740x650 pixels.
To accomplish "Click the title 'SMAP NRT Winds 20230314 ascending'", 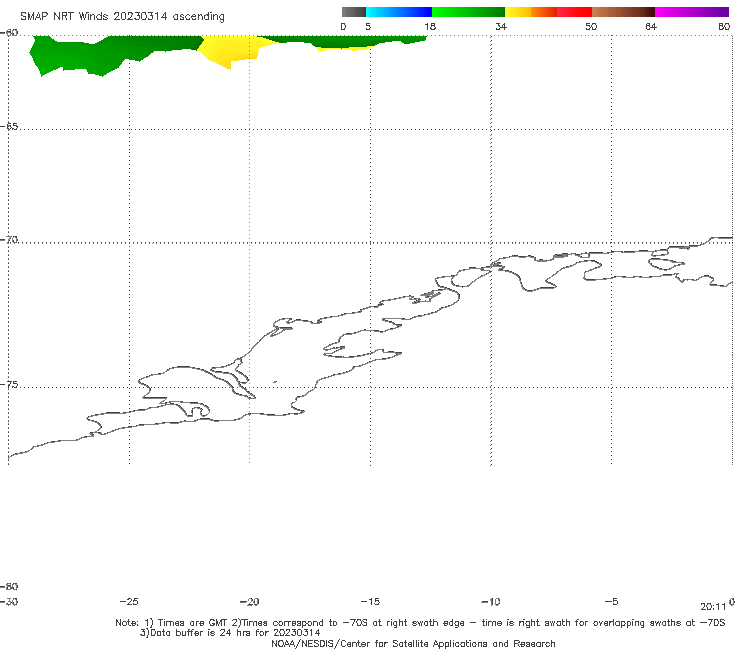I will pos(122,17).
